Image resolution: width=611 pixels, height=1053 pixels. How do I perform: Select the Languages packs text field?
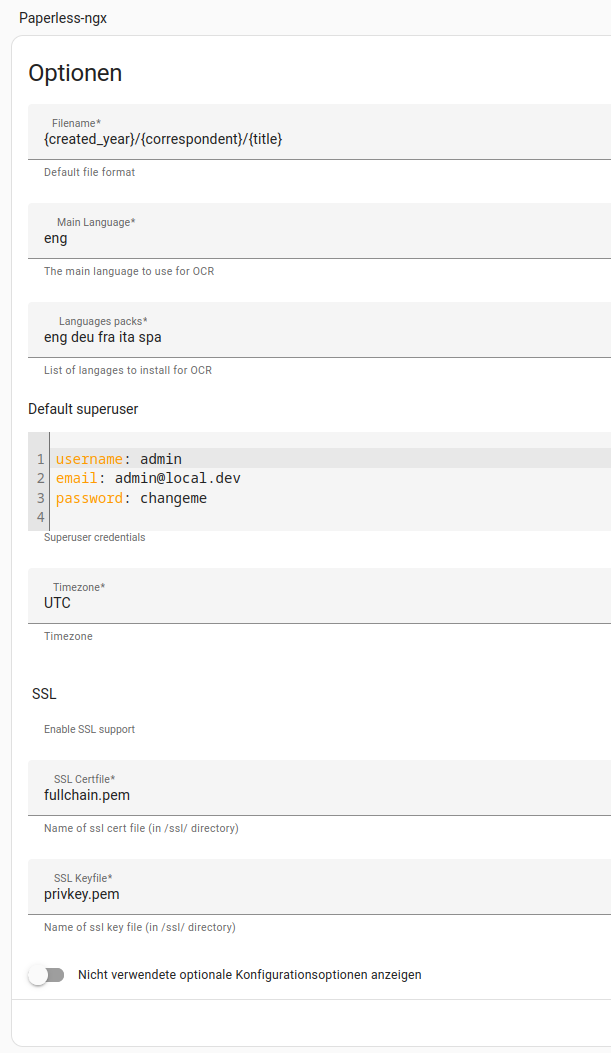point(320,330)
